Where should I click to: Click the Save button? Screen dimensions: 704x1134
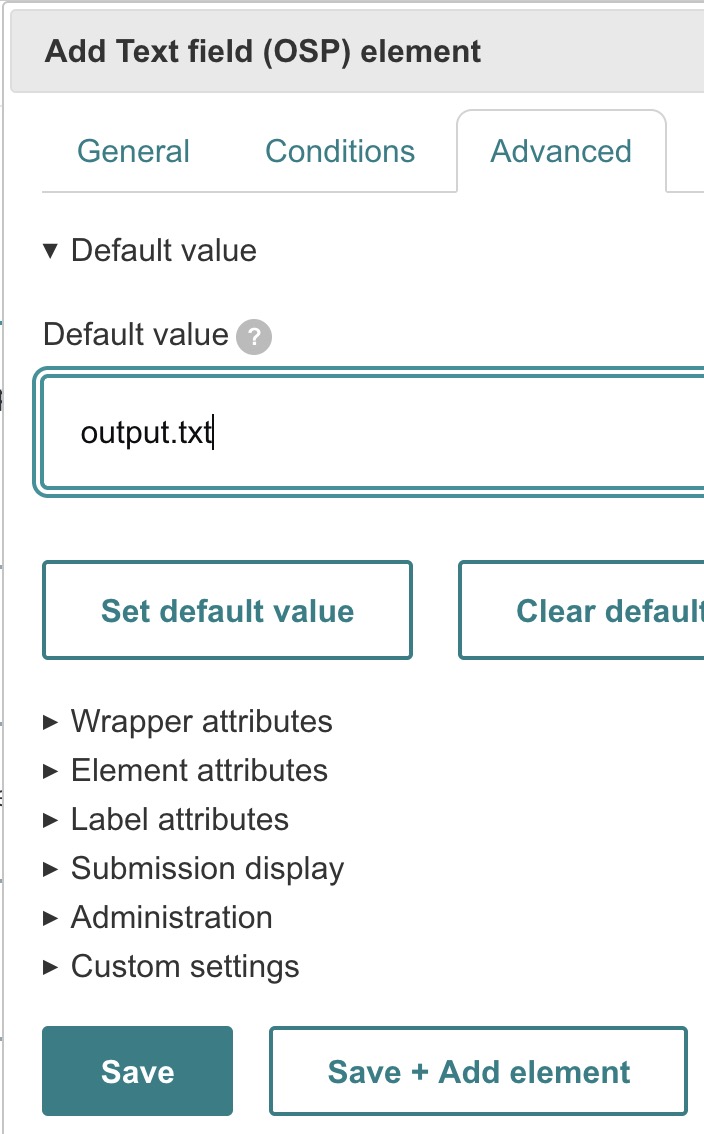point(137,1072)
